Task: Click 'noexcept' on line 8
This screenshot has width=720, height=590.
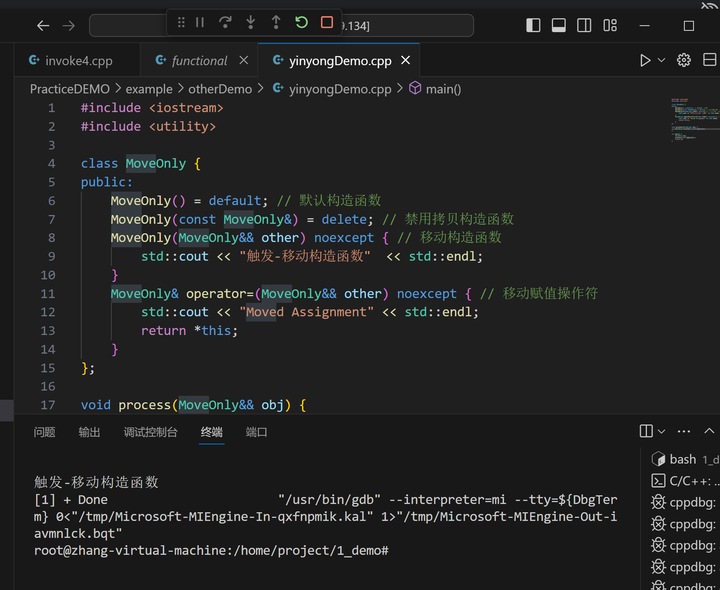Action: pos(344,238)
